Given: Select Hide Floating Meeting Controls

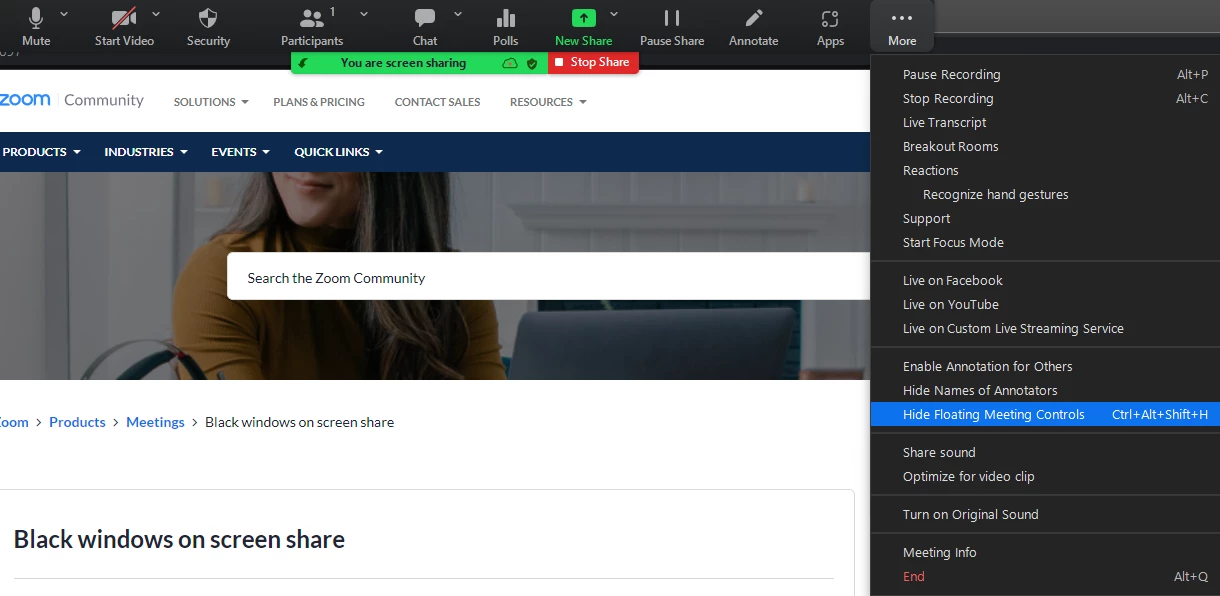Looking at the screenshot, I should (1045, 415).
